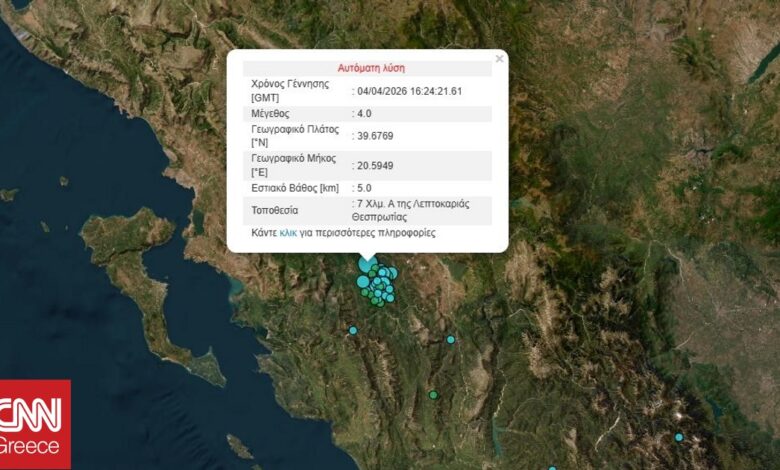
Task: Close the earthquake info popup
Action: click(x=499, y=59)
